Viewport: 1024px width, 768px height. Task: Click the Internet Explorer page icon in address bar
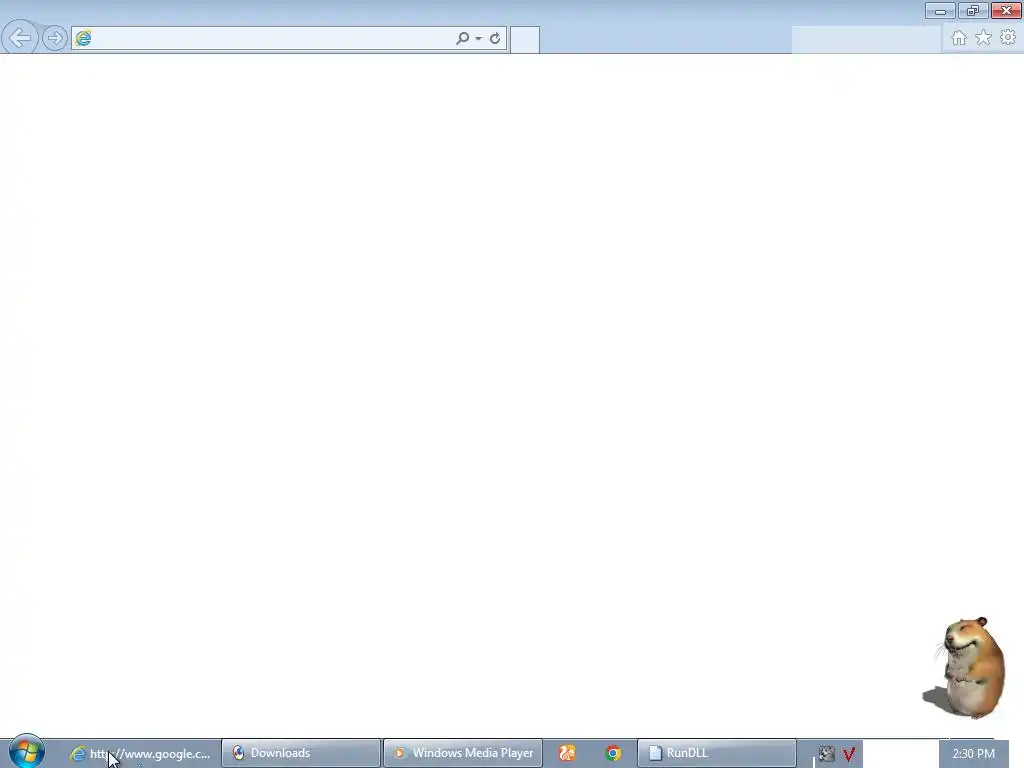(x=84, y=38)
